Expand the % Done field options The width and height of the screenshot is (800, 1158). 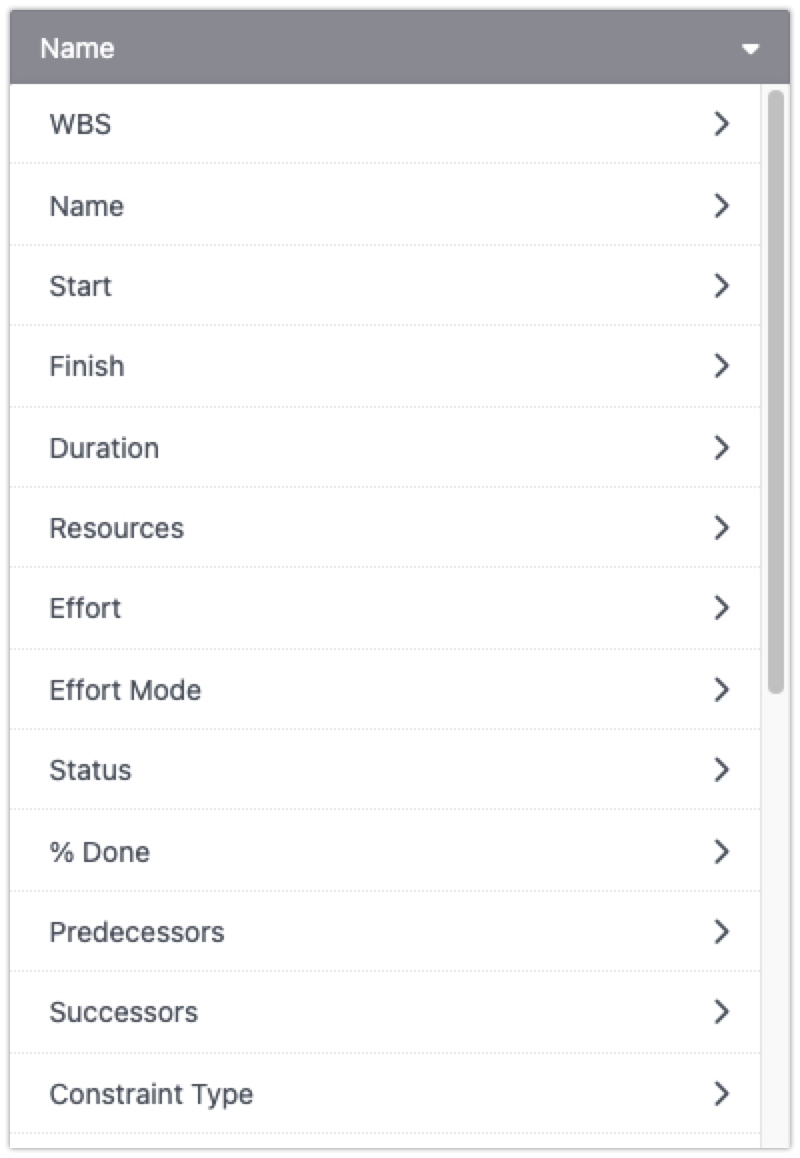[722, 852]
